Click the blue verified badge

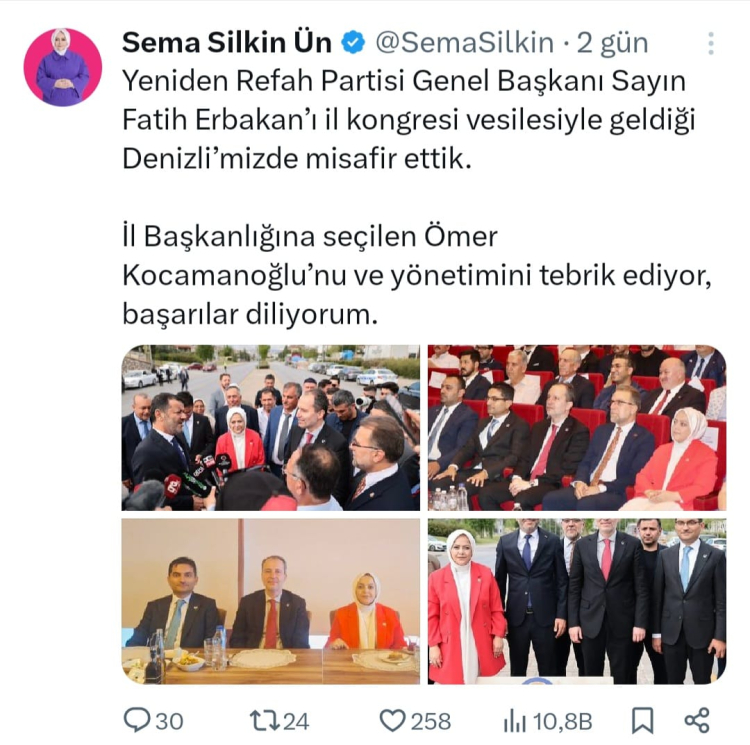tap(353, 43)
